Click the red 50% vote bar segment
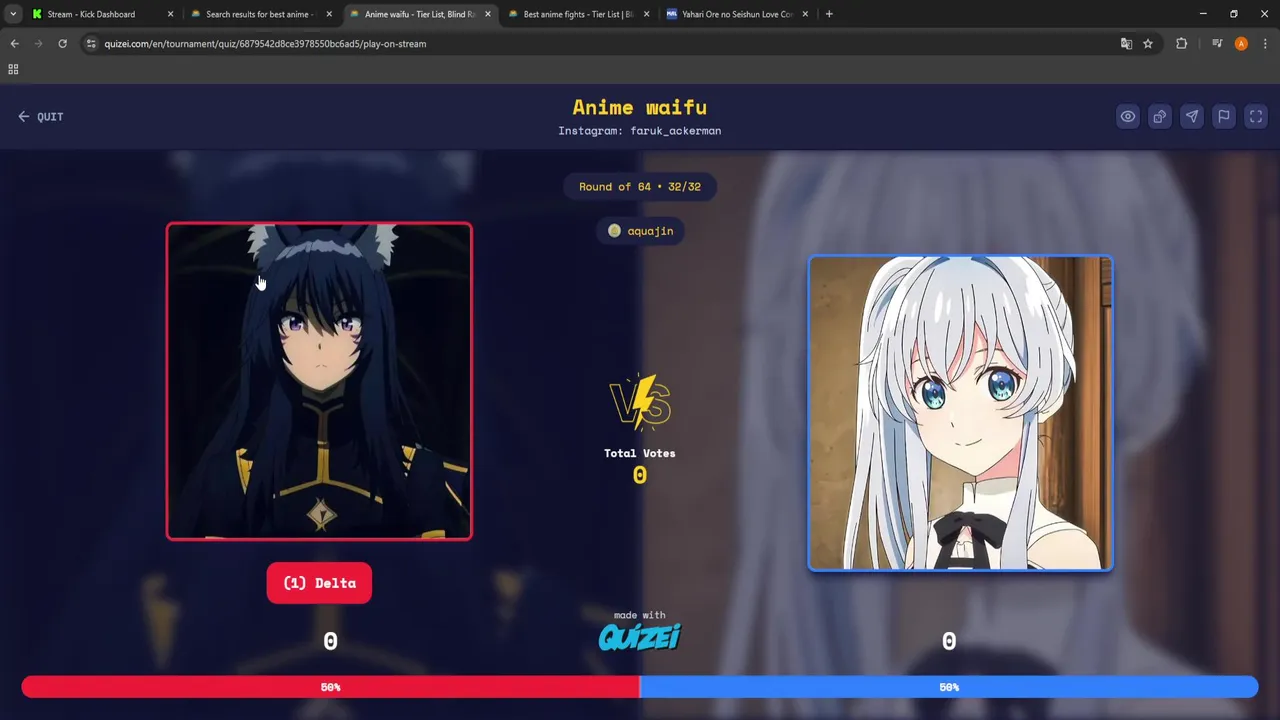 330,687
